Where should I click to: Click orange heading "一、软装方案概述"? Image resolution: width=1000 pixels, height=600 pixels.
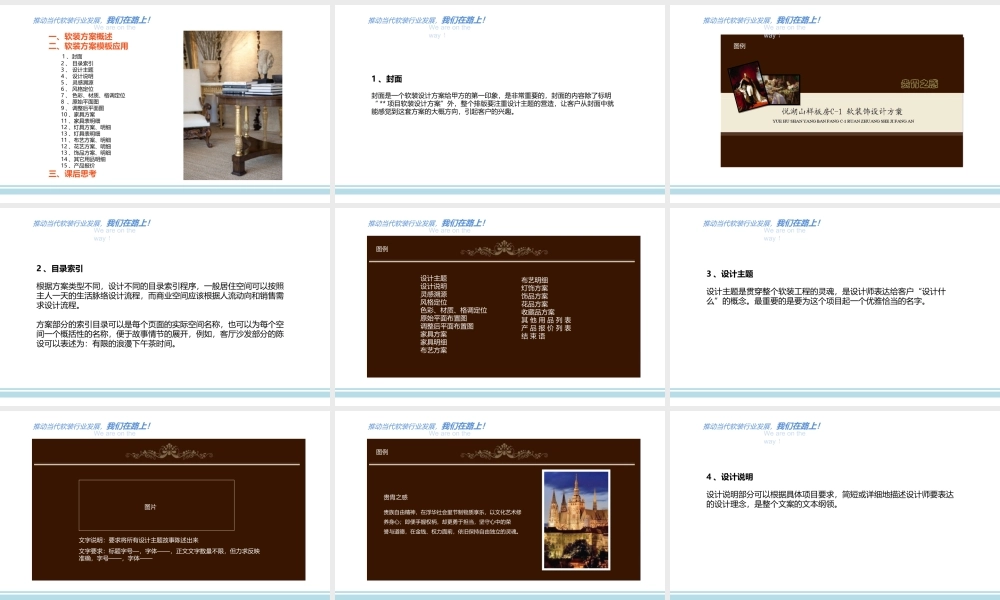tap(80, 37)
